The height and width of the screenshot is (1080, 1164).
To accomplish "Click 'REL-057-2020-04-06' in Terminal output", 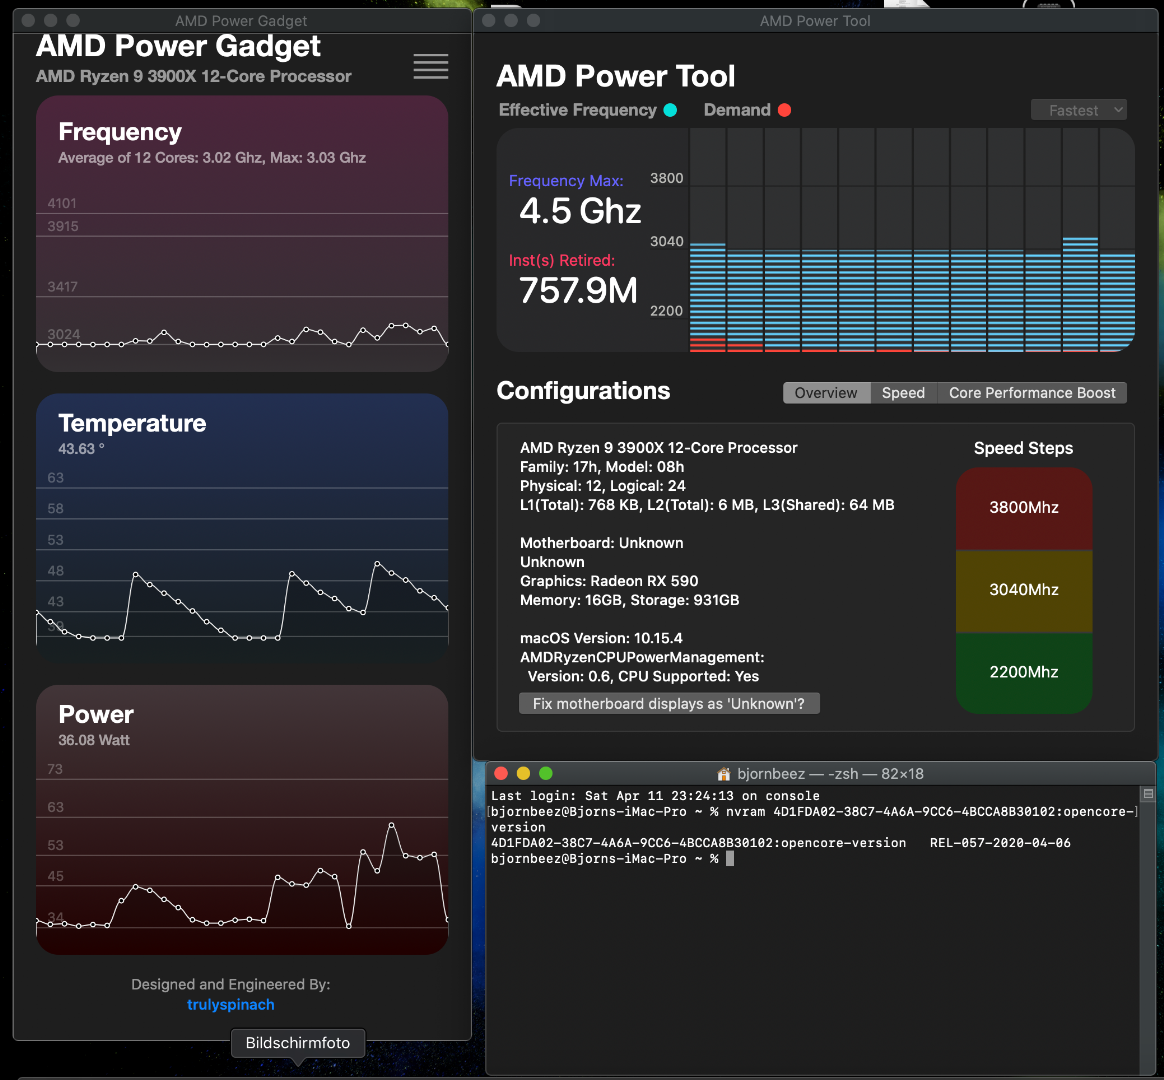I will coord(1000,843).
